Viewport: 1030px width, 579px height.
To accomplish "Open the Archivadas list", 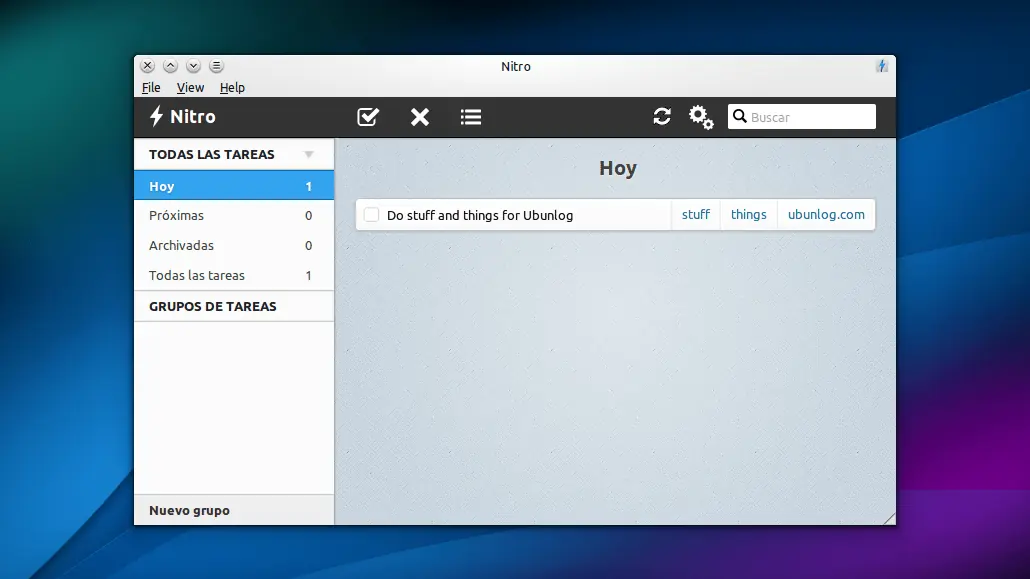I will [x=234, y=245].
